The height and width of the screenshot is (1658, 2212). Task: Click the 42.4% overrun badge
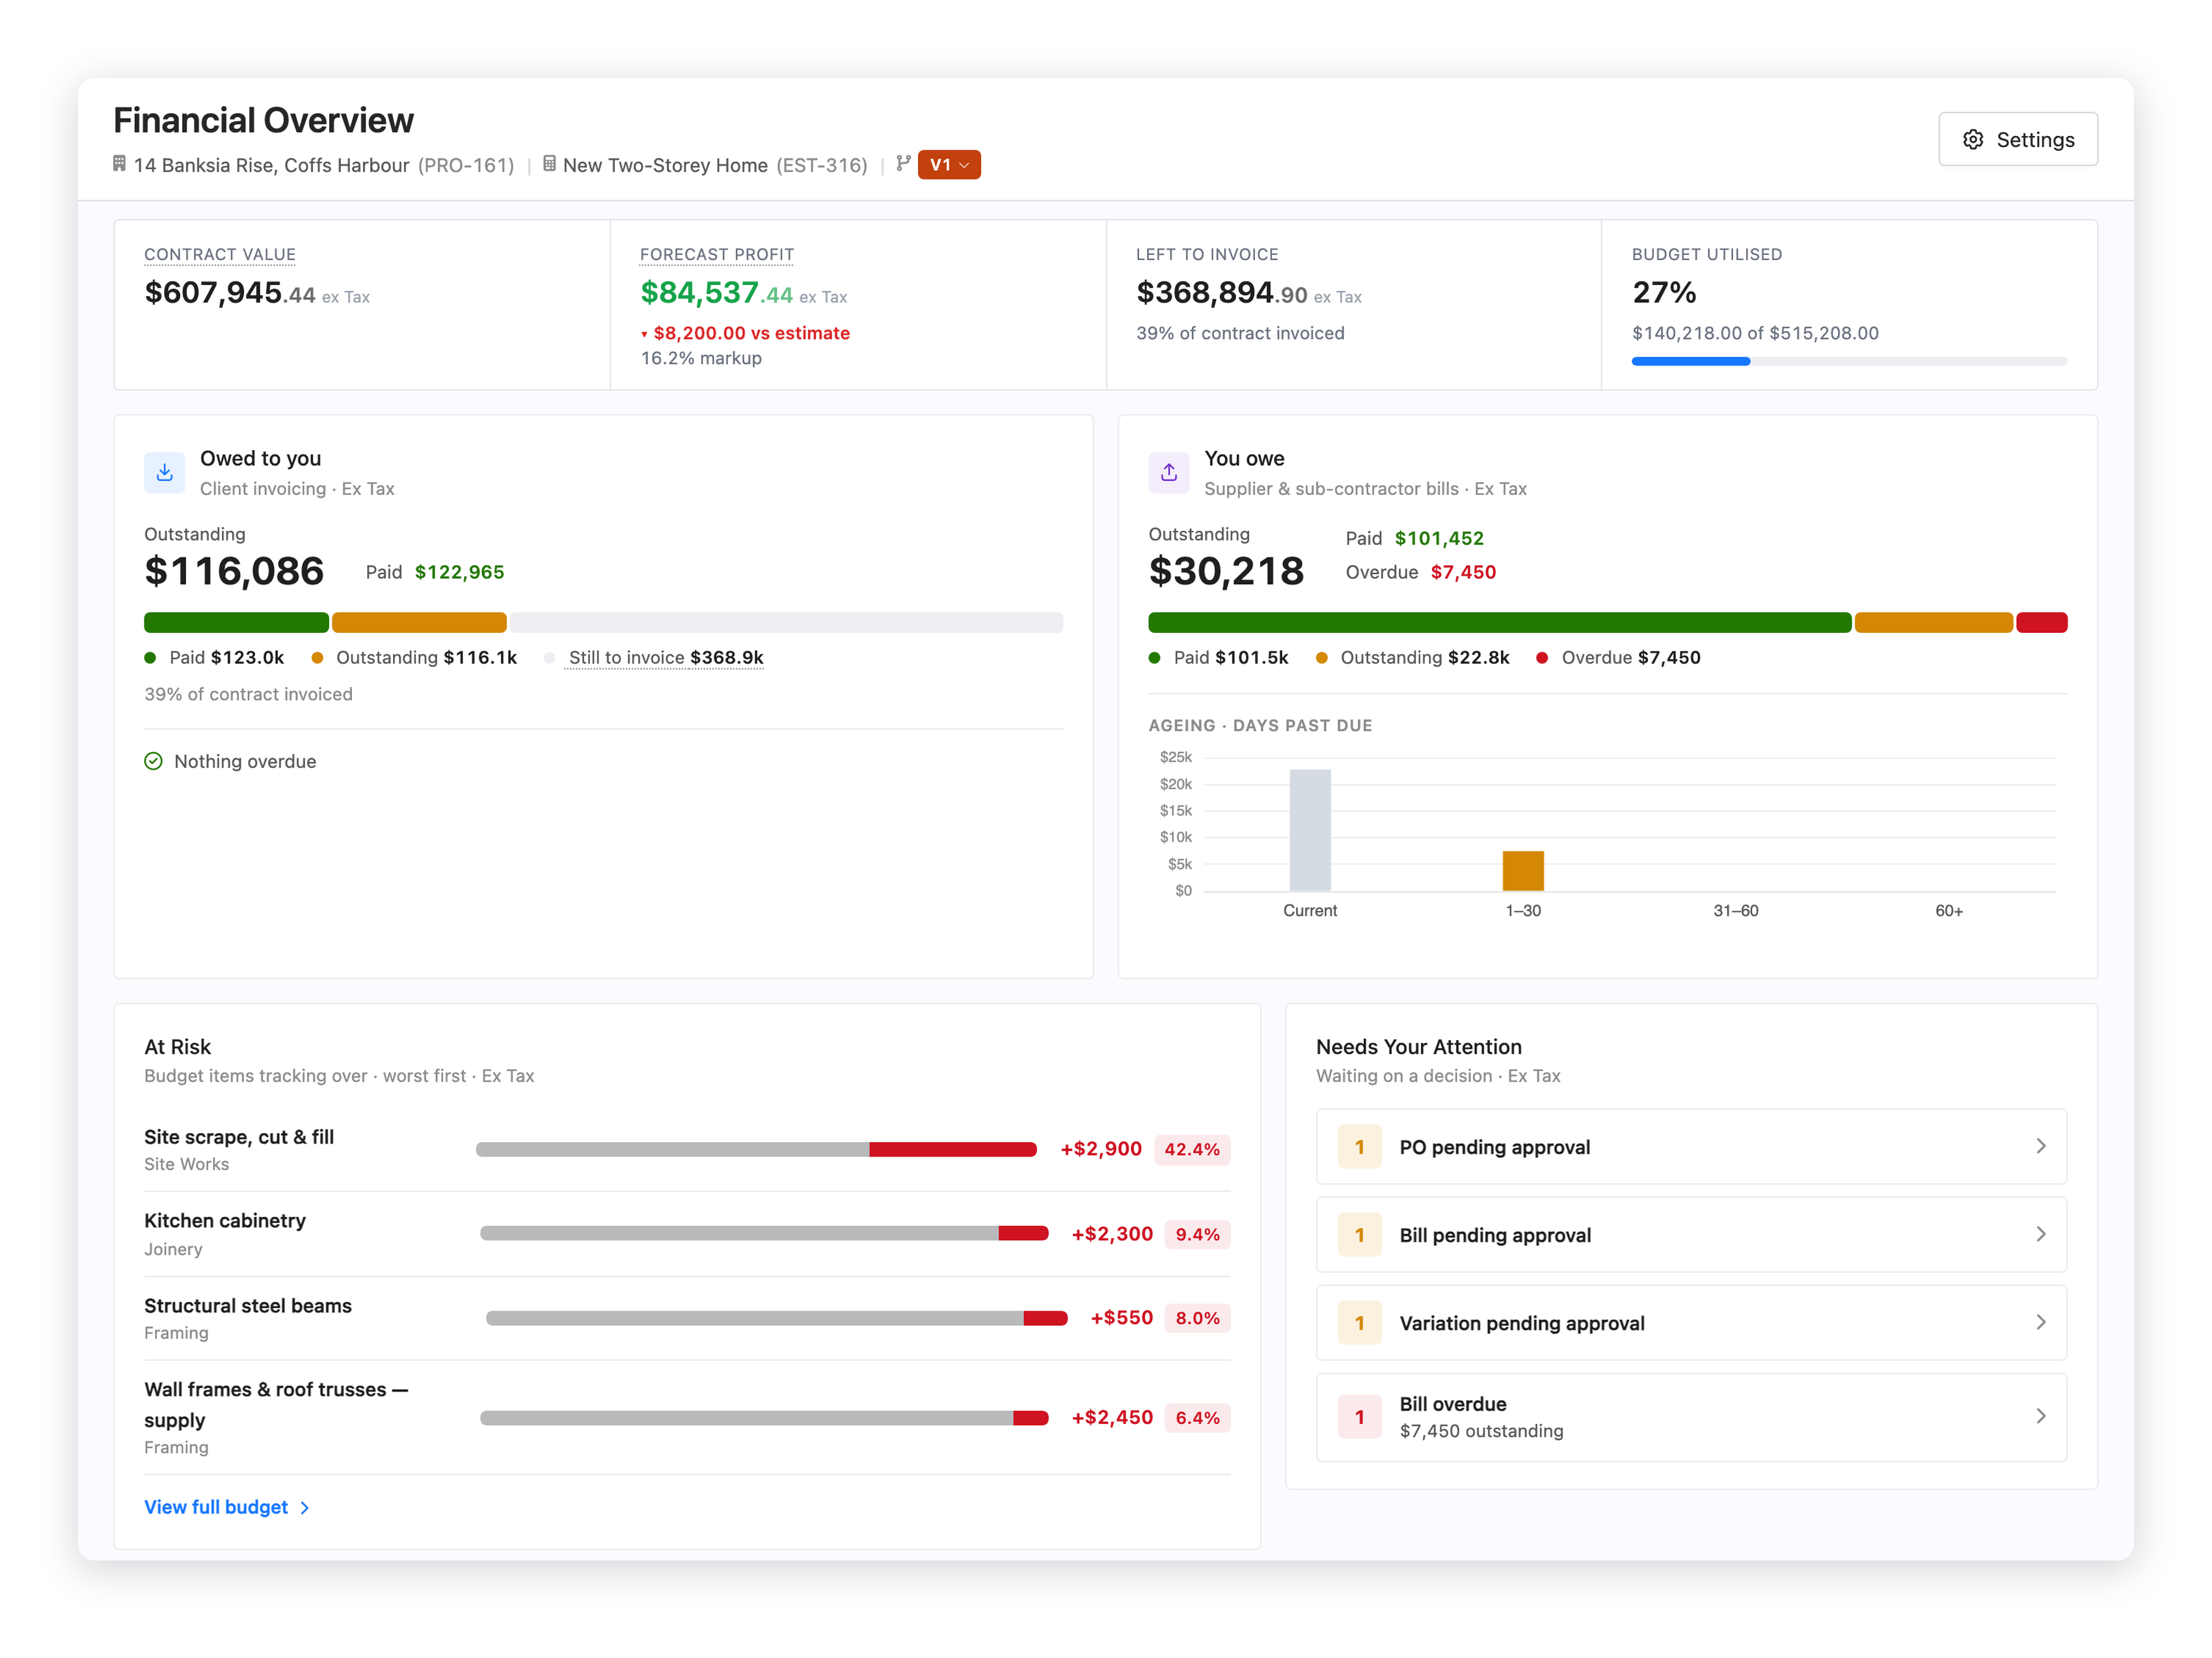tap(1192, 1149)
